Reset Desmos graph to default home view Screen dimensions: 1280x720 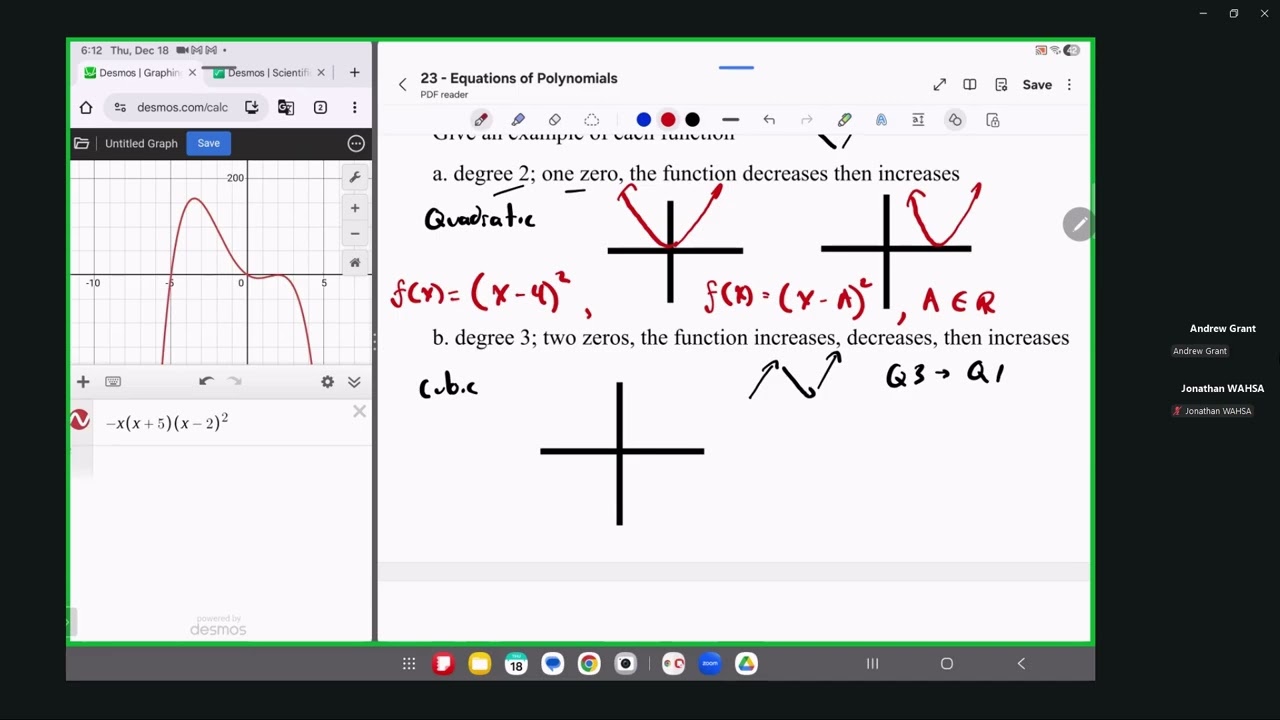point(355,263)
